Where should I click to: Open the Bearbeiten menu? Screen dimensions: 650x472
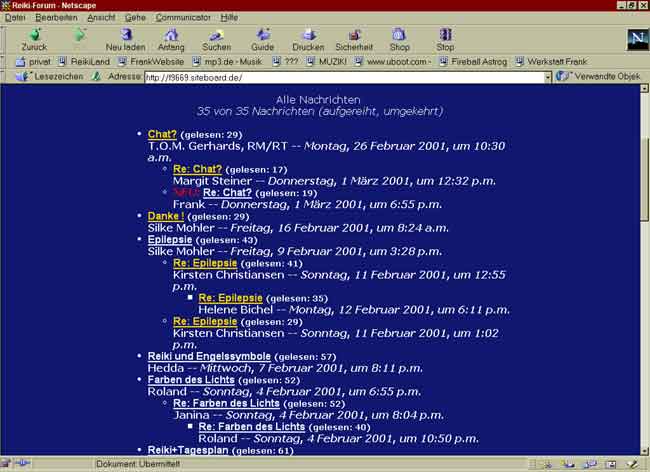(56, 17)
